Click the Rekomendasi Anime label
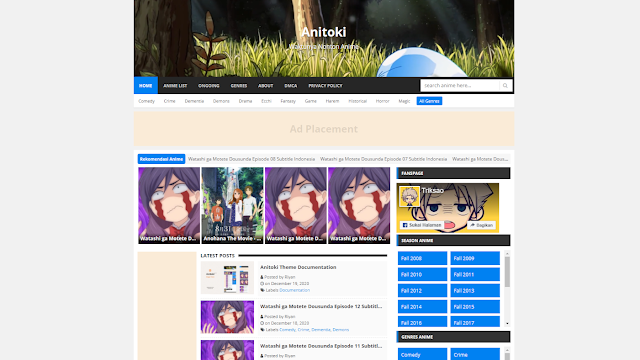Screen dimensions: 640x360 pos(161,159)
